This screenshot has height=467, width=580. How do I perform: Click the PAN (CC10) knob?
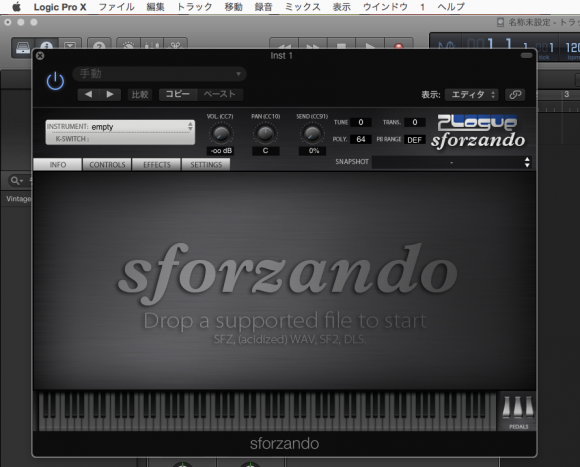[265, 134]
